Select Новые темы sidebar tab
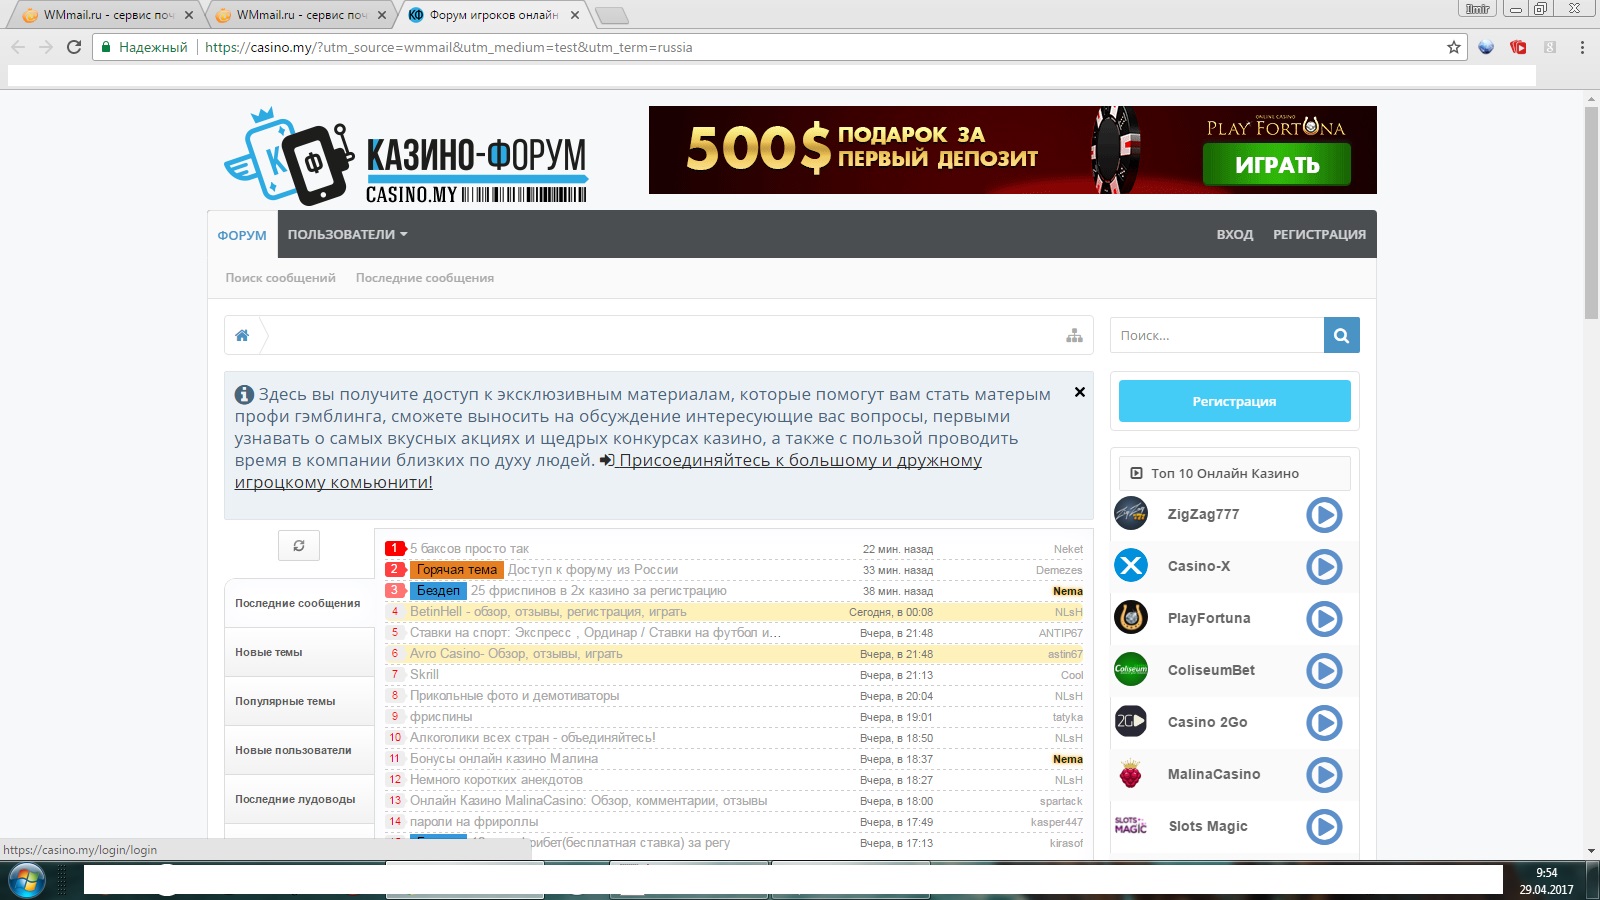The width and height of the screenshot is (1600, 900). (x=299, y=652)
